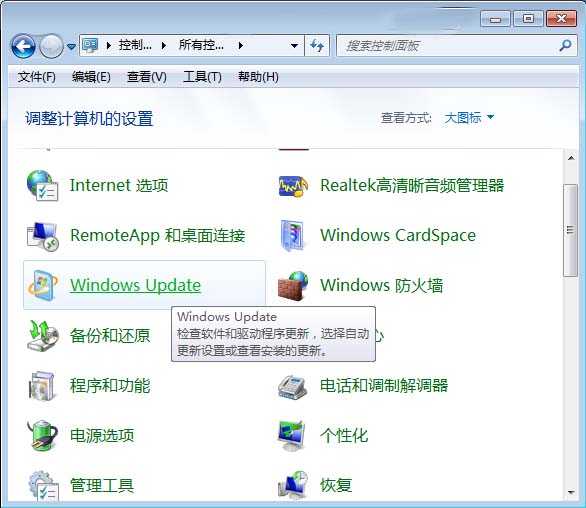The width and height of the screenshot is (586, 508).
Task: Open the Windows CardSpace icon
Action: 293,235
